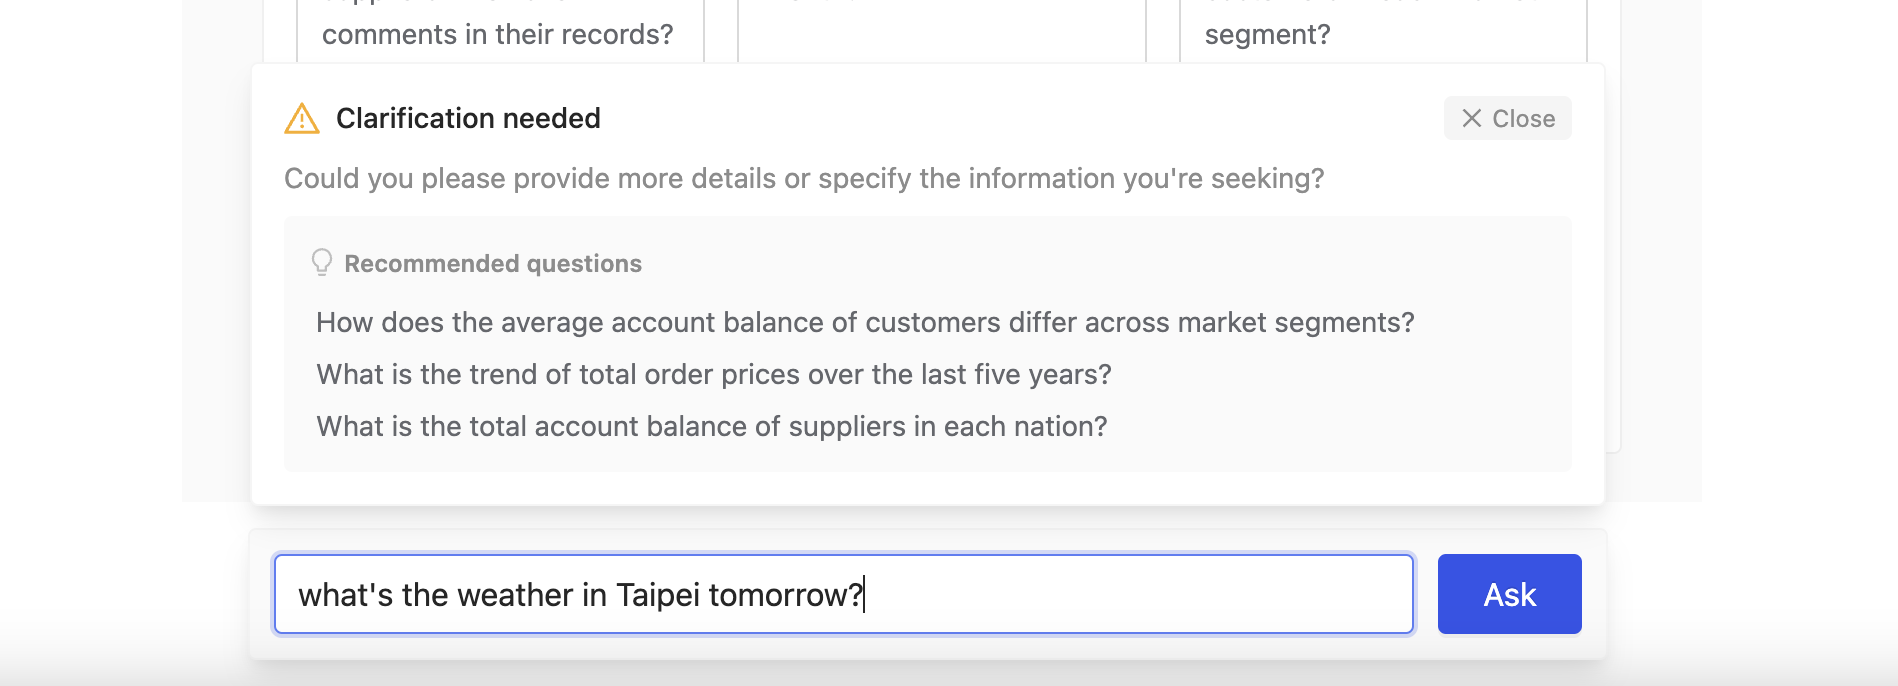Screen dimensions: 1898x686
Task: Click the lightbulb icon beside Recommended questions
Action: pos(321,262)
